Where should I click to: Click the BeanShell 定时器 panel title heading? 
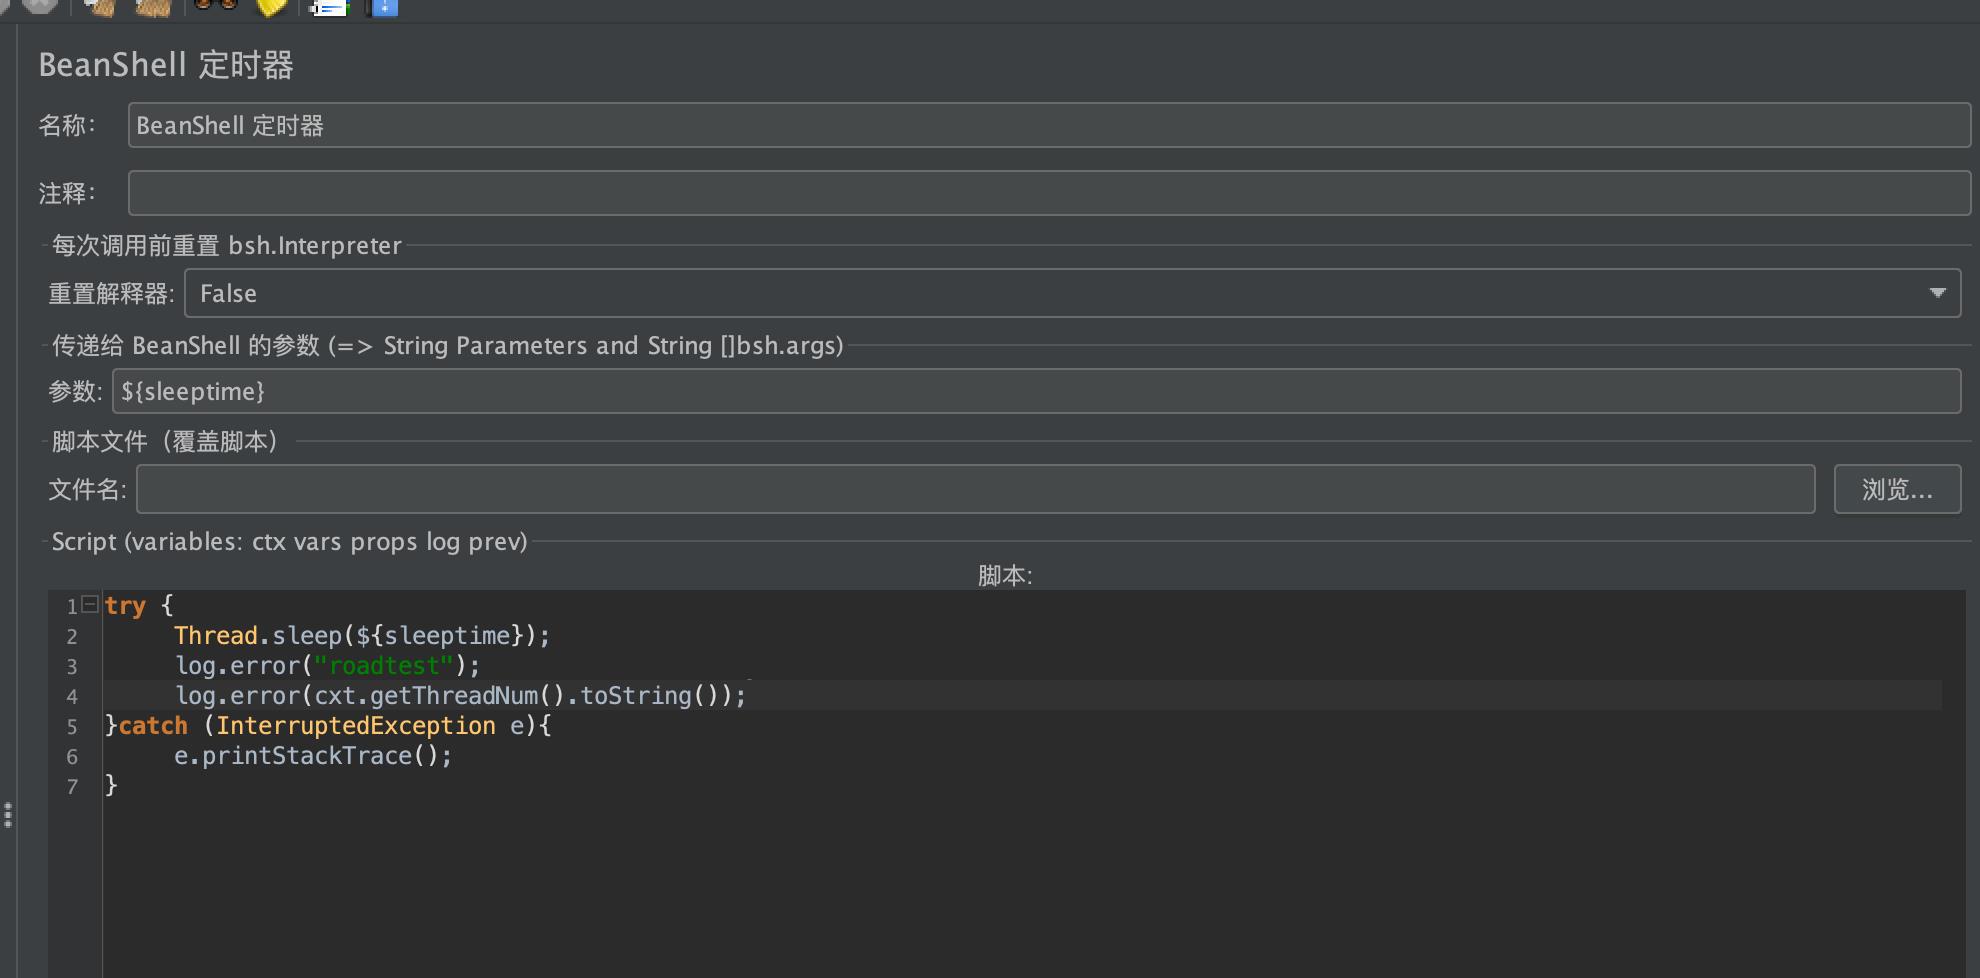166,65
